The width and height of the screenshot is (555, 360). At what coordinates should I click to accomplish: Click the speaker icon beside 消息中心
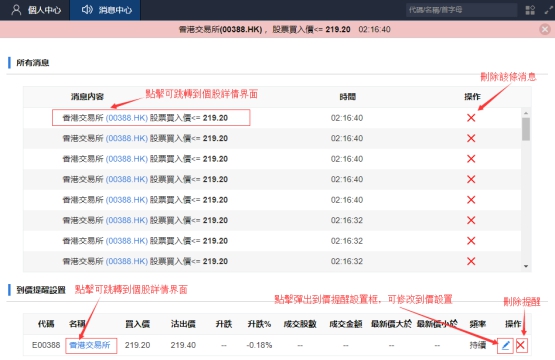pyautogui.click(x=87, y=10)
